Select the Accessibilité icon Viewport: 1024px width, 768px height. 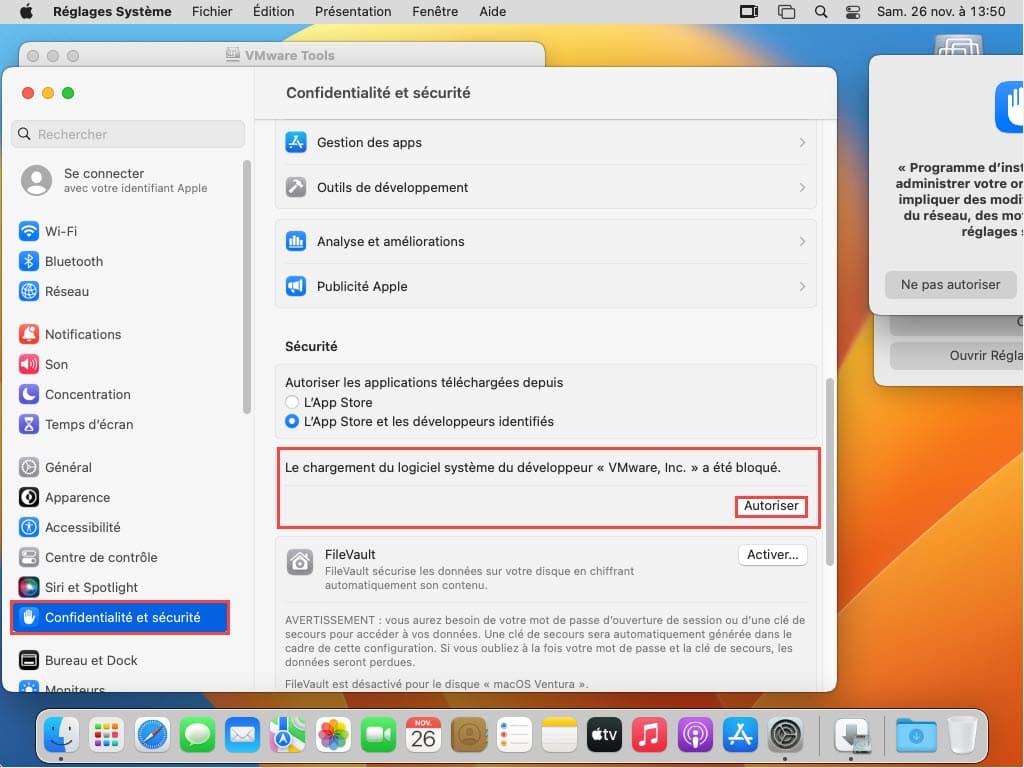click(29, 528)
